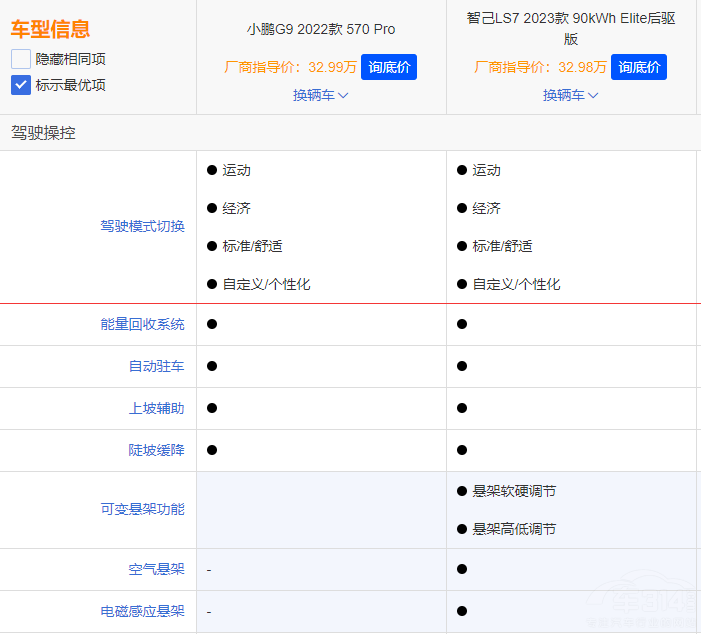Click the 32.99万 guide price of 小鹏G9
Screen dimensions: 701x634
click(332, 67)
